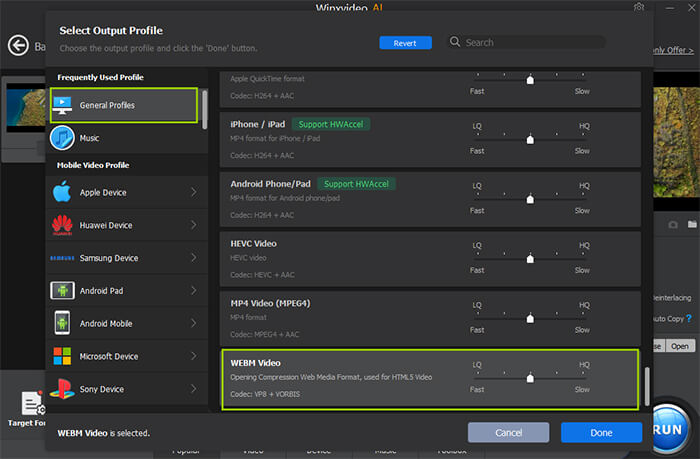Click the Apple QuickTime format quality slider handle
This screenshot has width=700, height=459.
coord(530,79)
